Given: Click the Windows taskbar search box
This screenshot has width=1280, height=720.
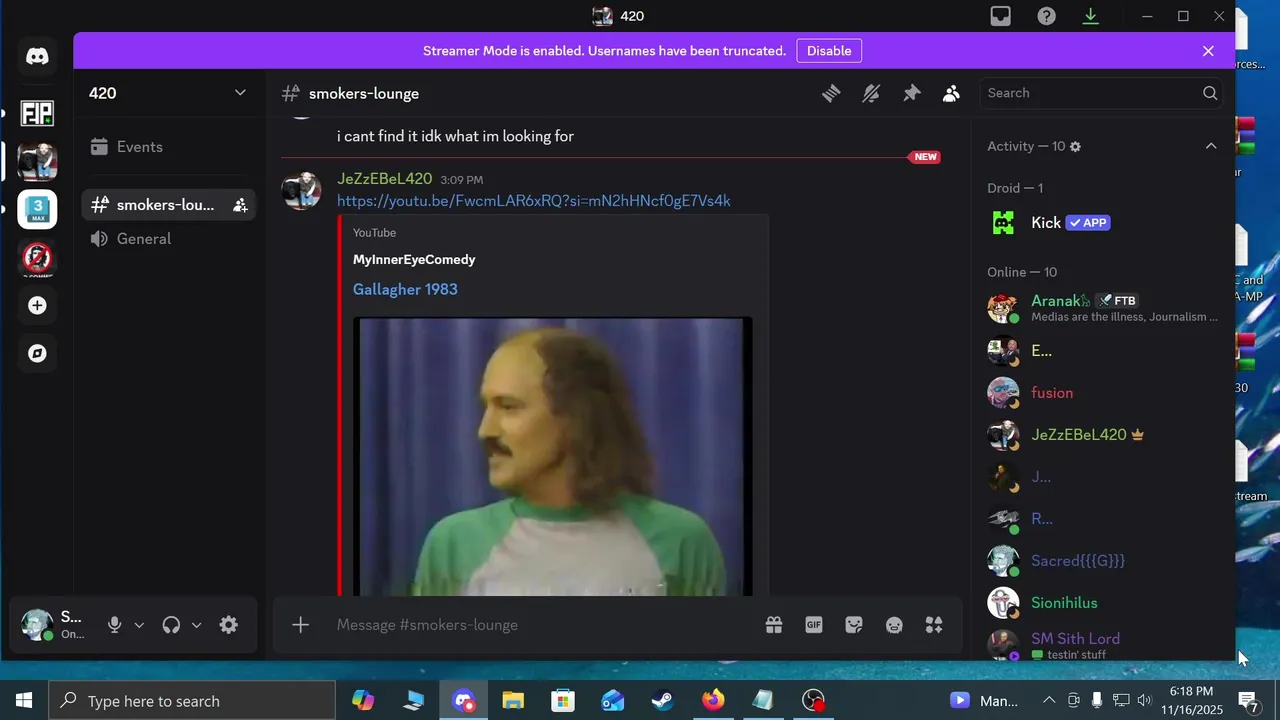Looking at the screenshot, I should tap(192, 701).
